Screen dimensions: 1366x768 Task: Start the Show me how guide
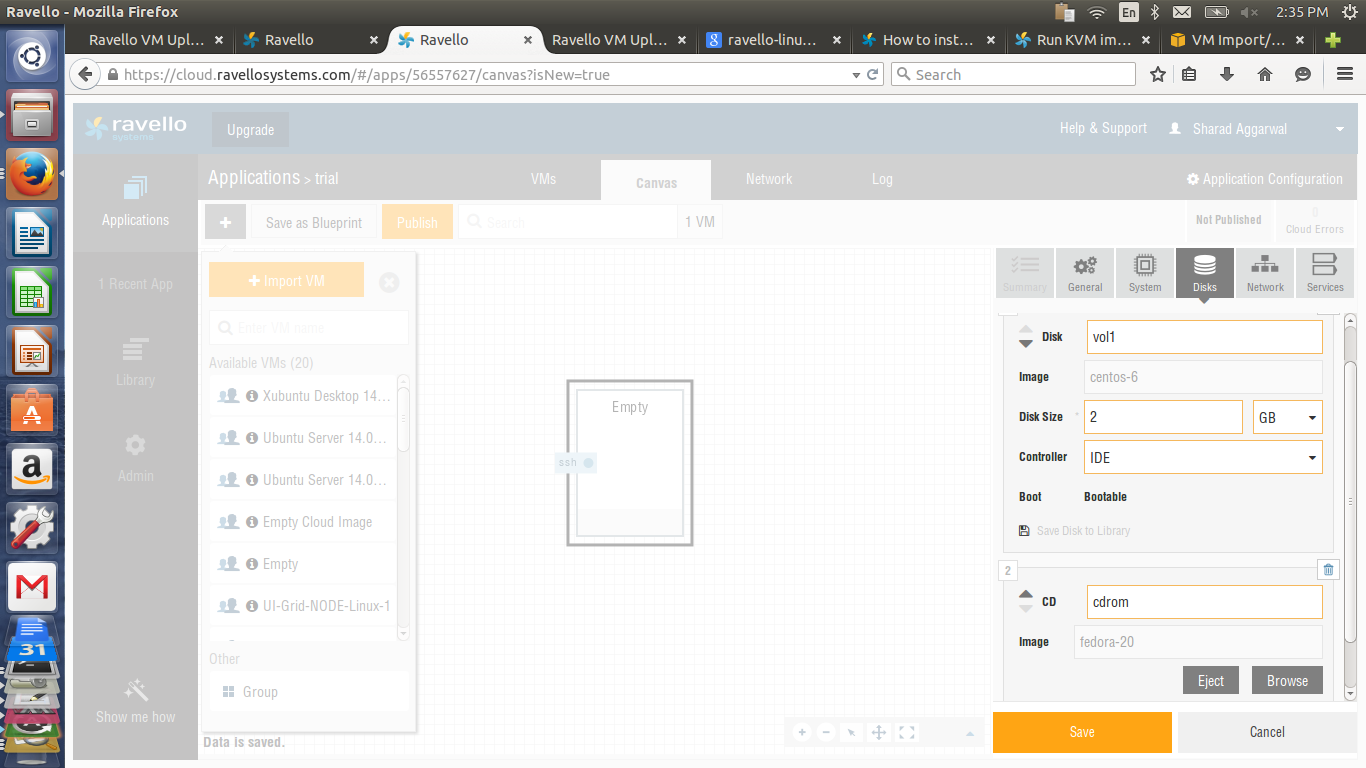135,701
